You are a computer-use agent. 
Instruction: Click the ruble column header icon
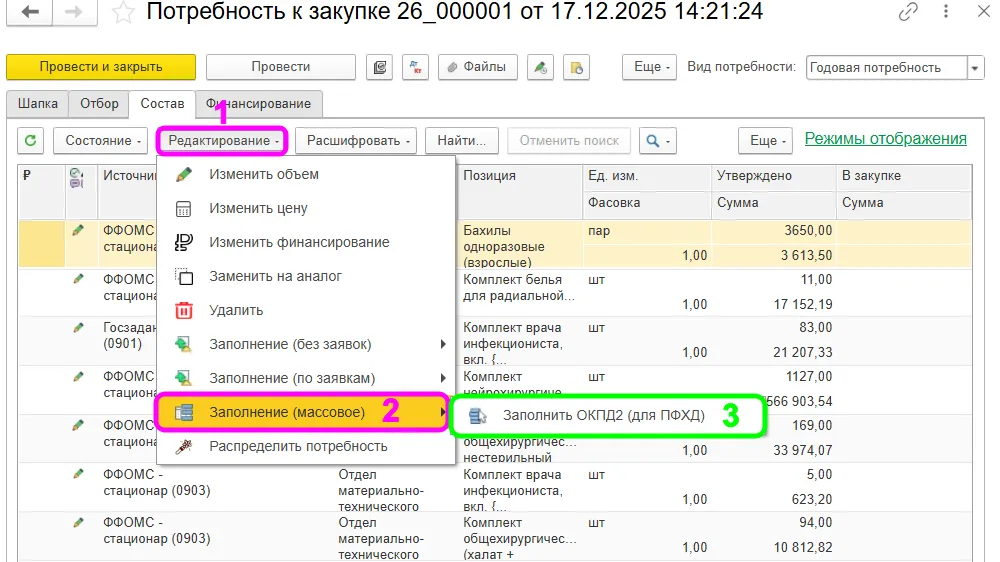click(x=27, y=175)
